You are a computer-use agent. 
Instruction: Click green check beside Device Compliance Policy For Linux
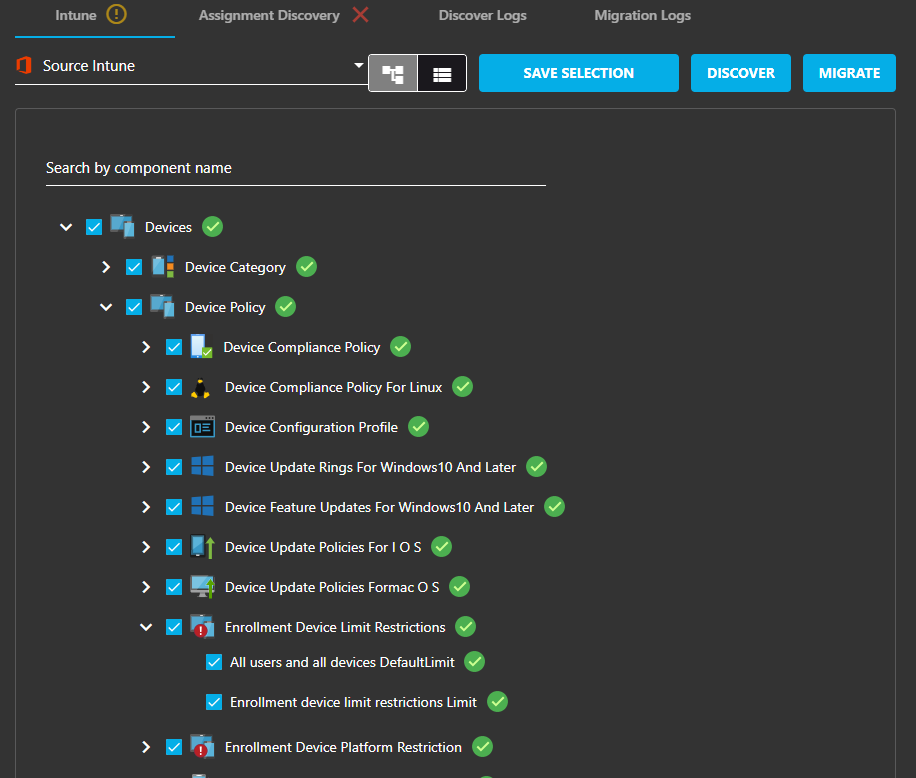tap(462, 387)
